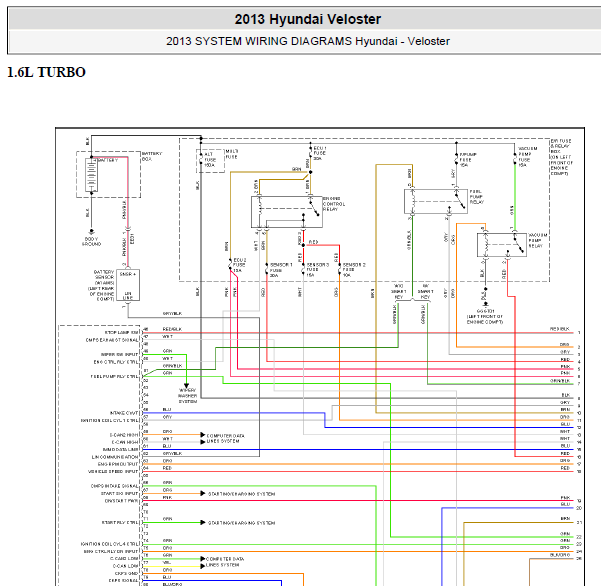
Task: Click 'COMPUTER DATA LINES SYSTEM' beside C-CAN2 LOW
Action: [x=225, y=562]
